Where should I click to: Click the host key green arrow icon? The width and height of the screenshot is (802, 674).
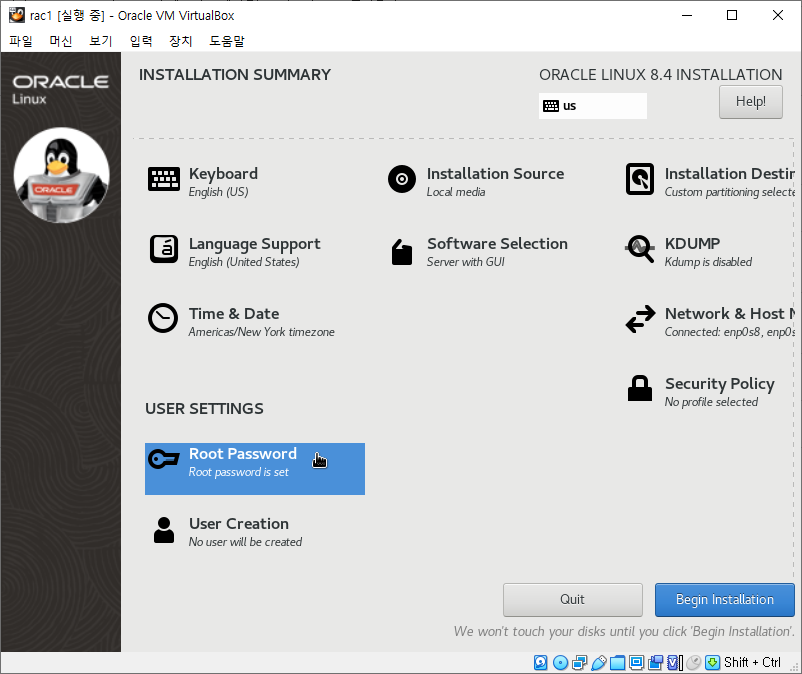pyautogui.click(x=712, y=663)
